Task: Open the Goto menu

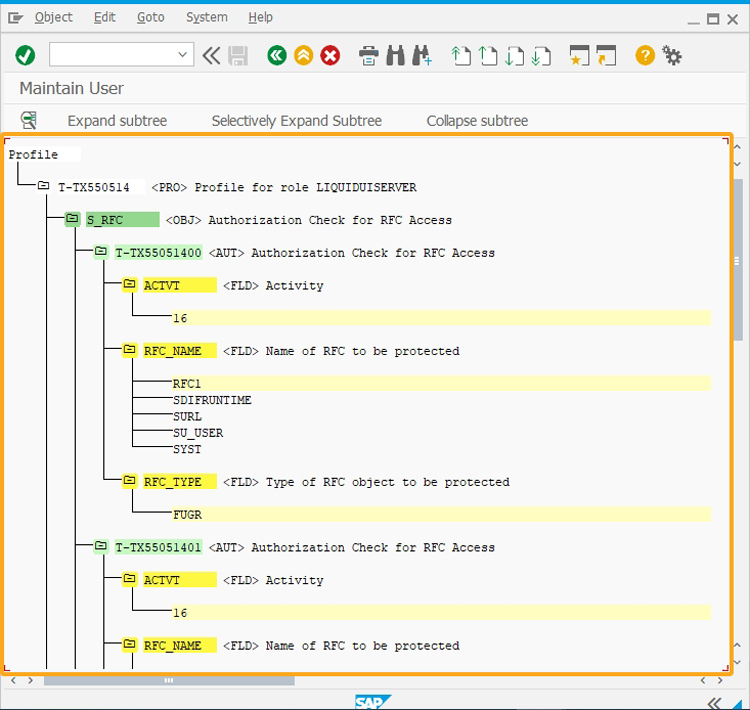Action: click(151, 18)
